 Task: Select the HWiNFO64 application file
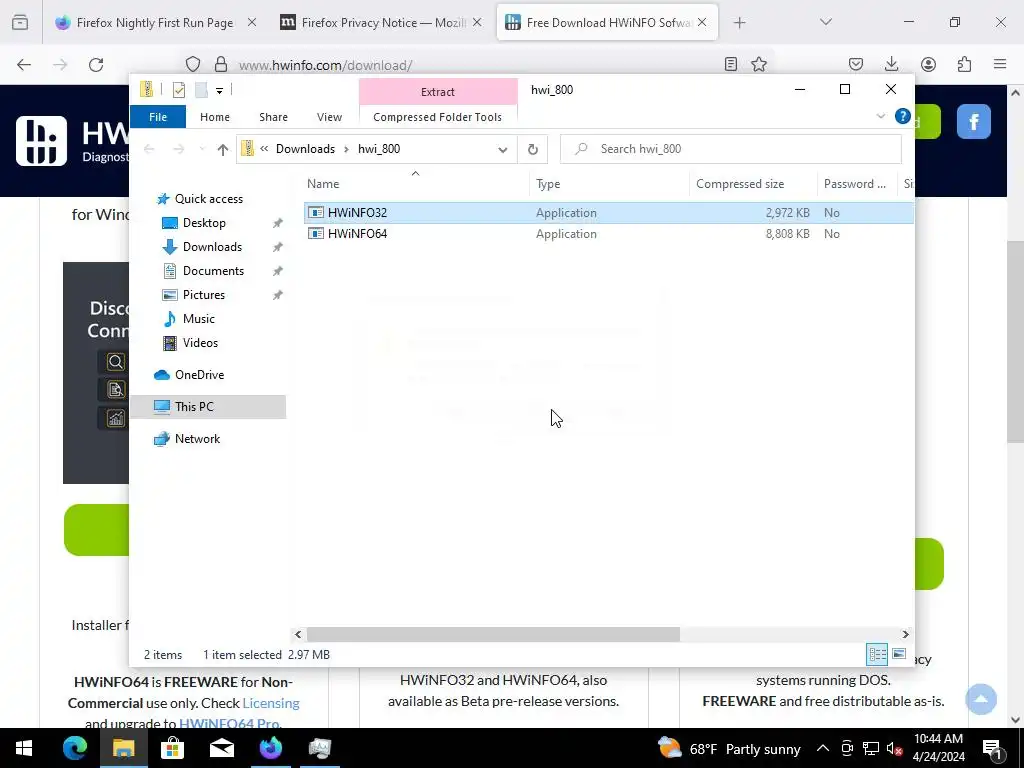[609, 234]
